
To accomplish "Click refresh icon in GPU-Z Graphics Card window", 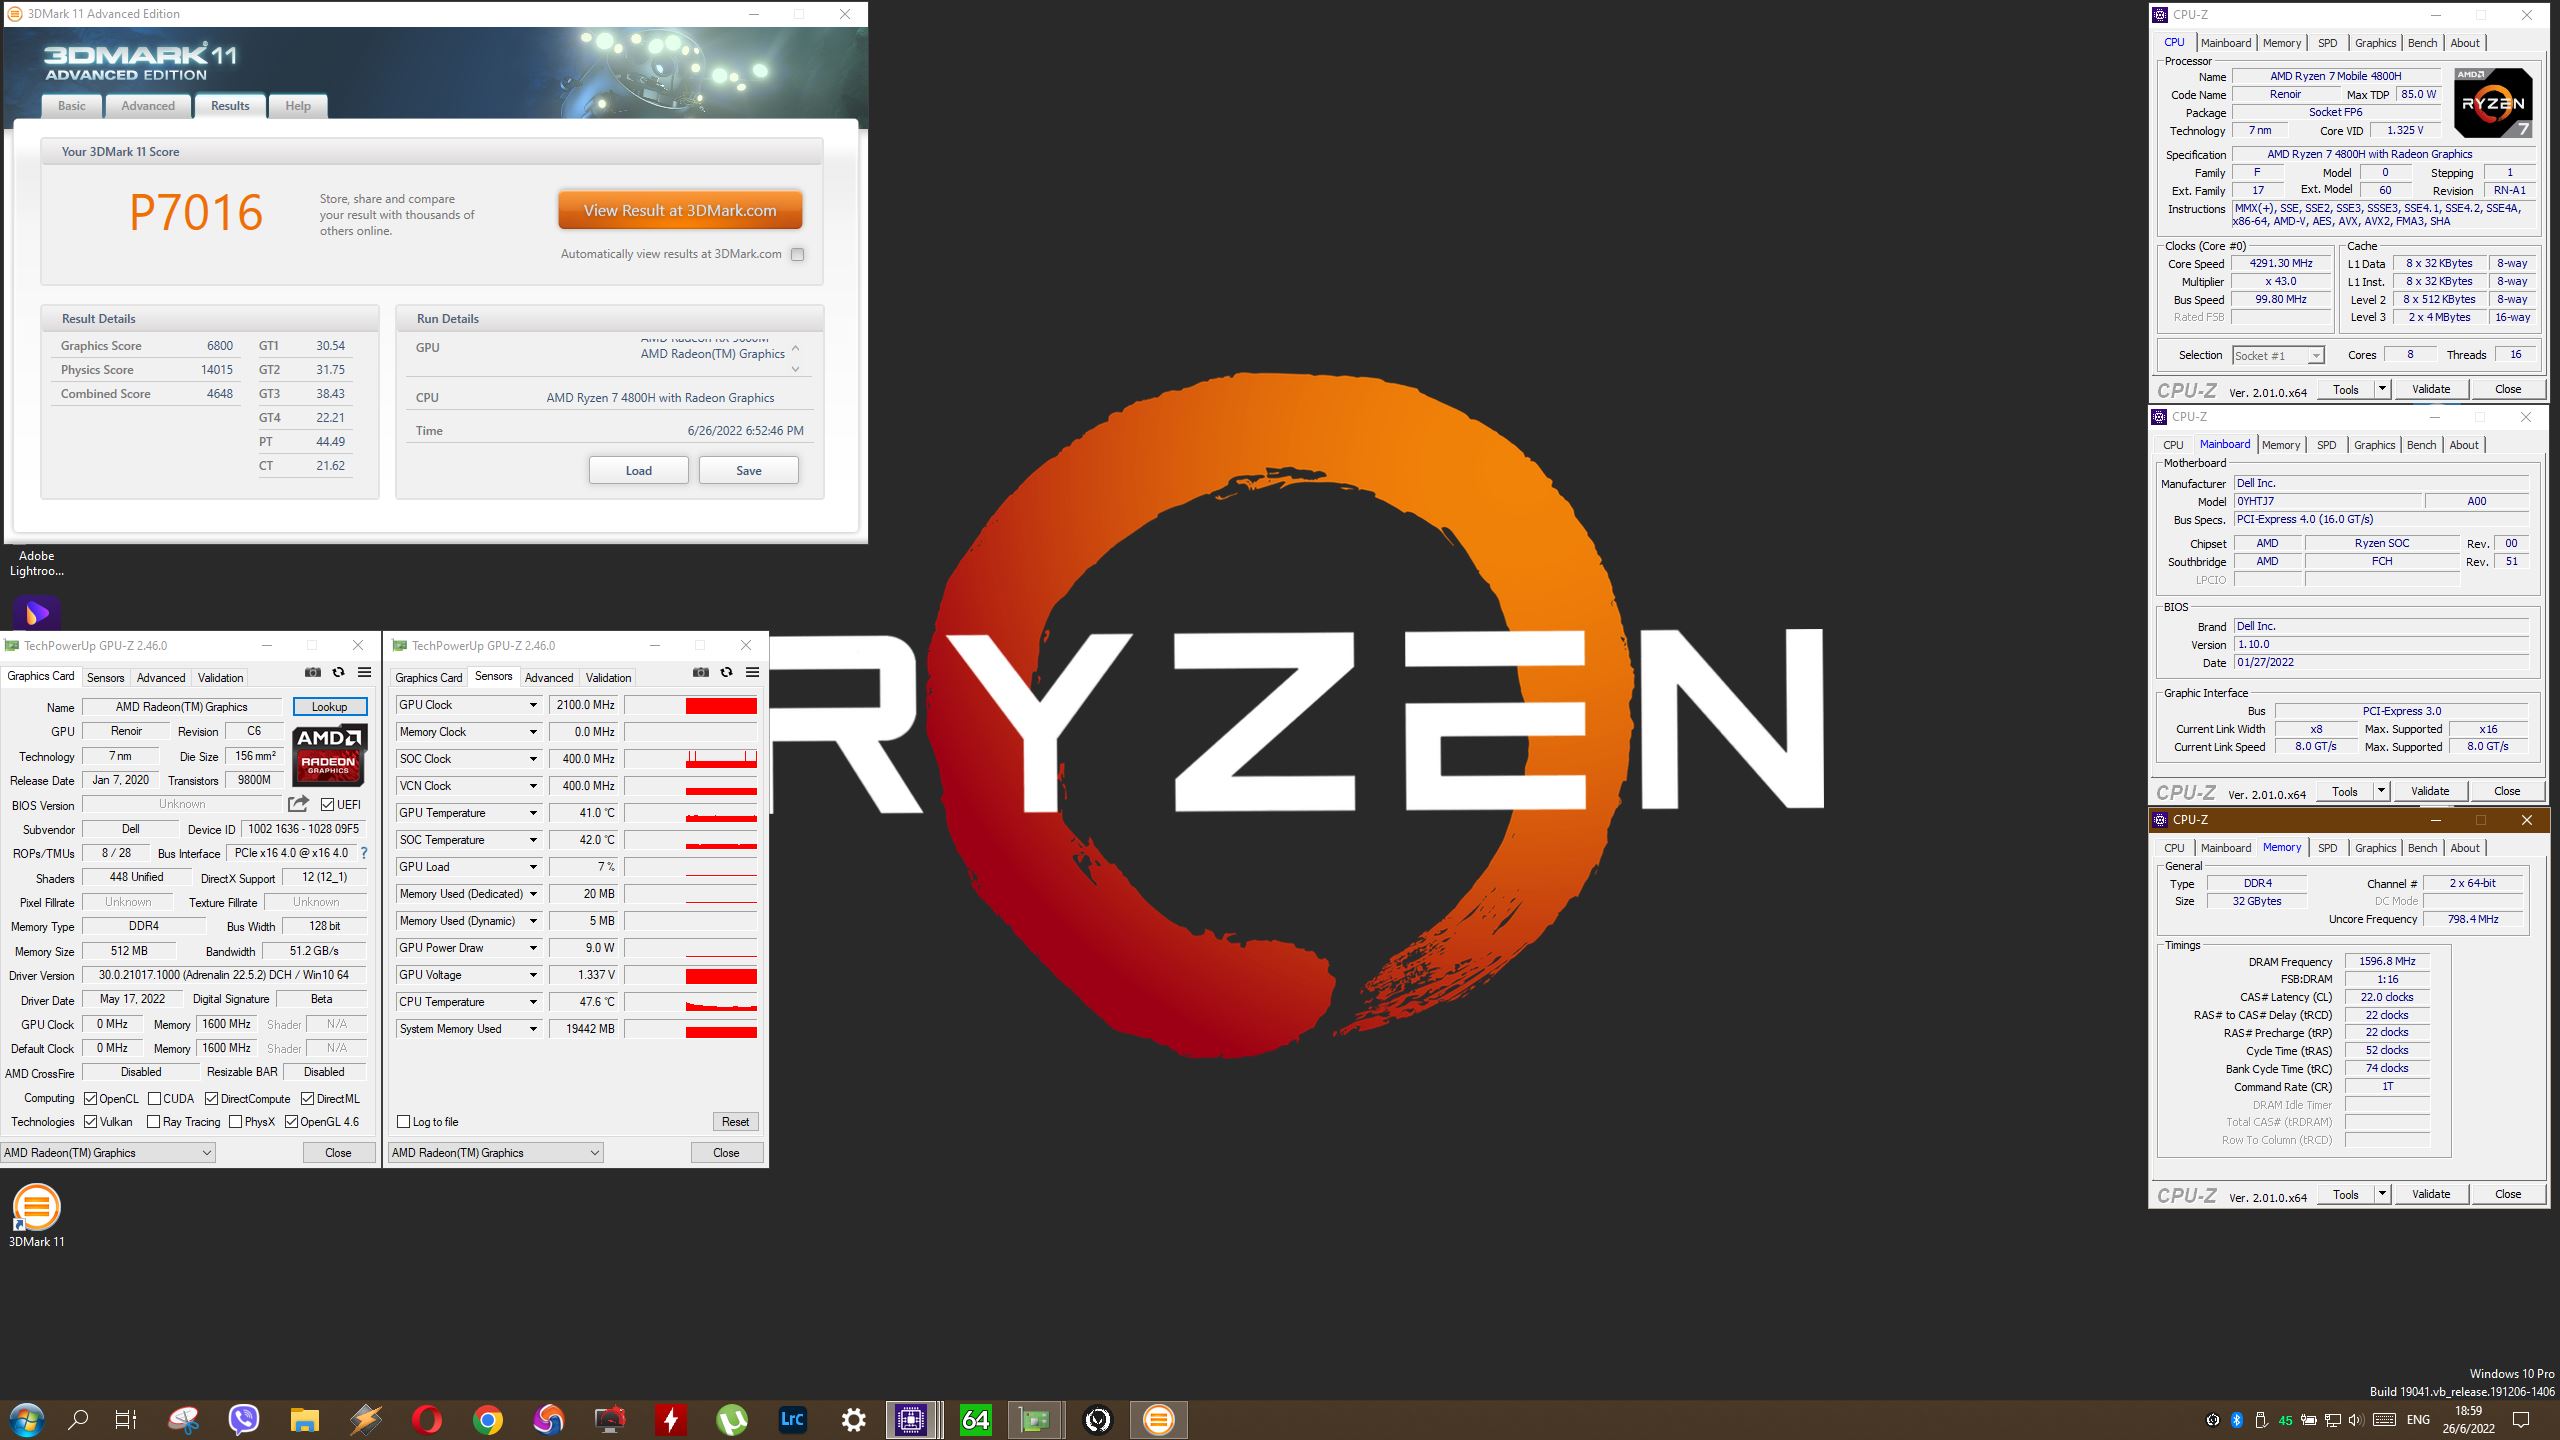I will pyautogui.click(x=338, y=673).
